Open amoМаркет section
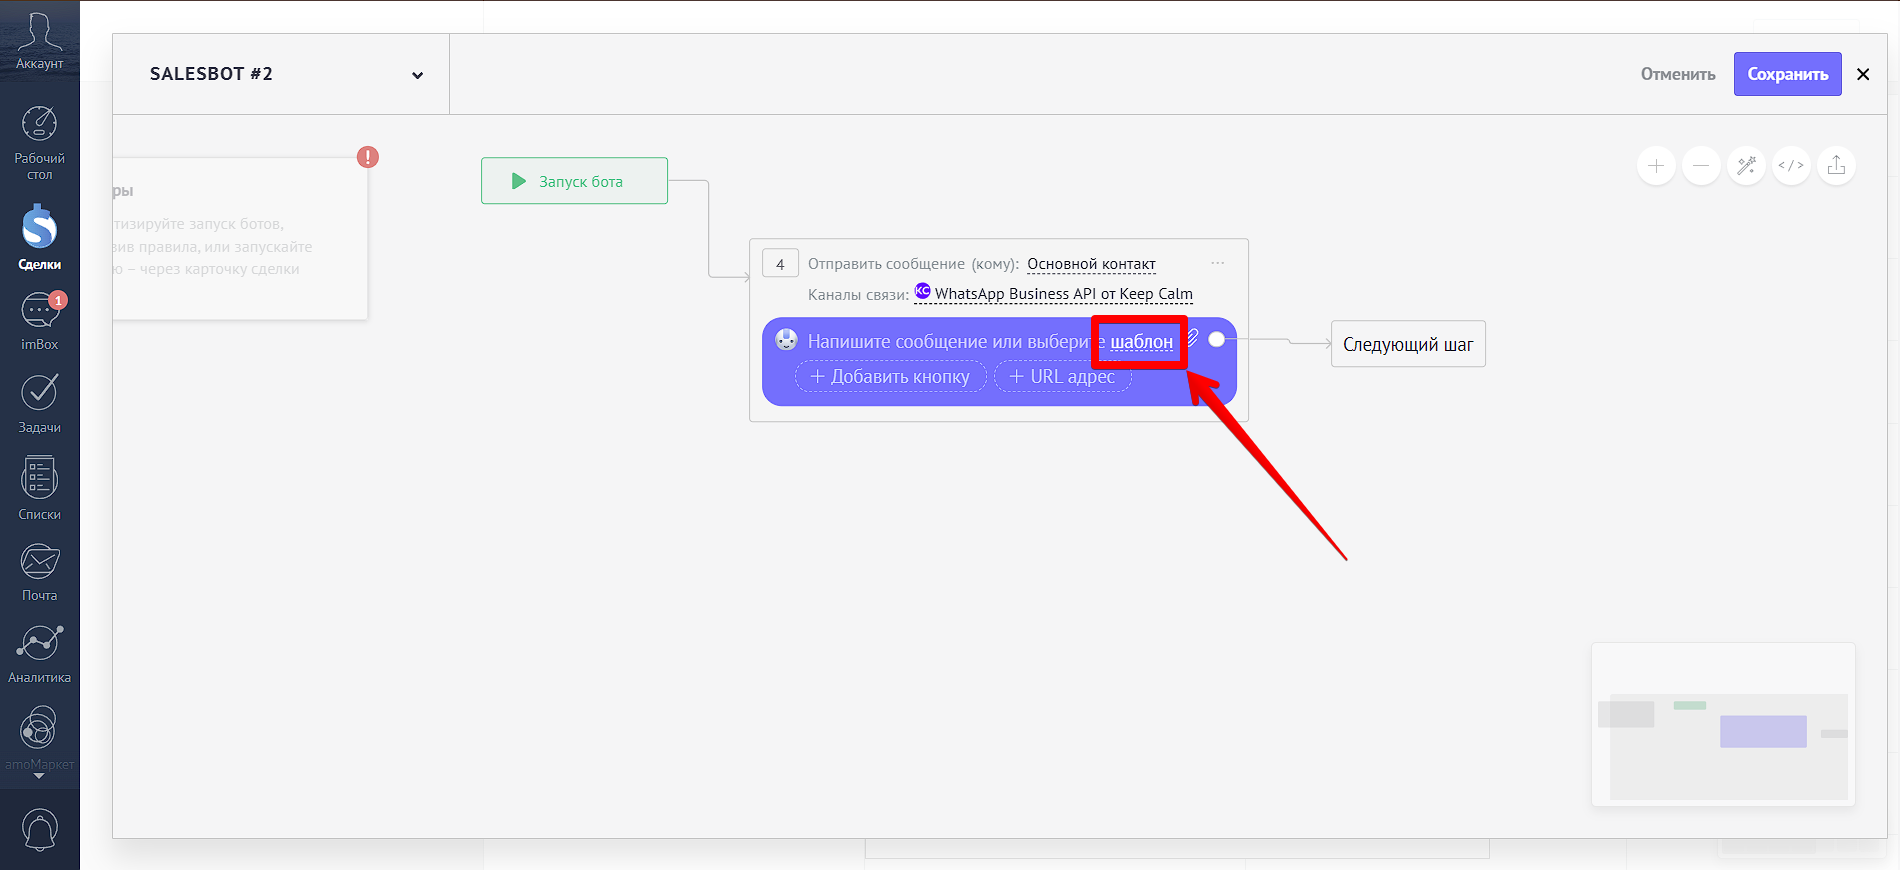Image resolution: width=1900 pixels, height=870 pixels. (39, 738)
